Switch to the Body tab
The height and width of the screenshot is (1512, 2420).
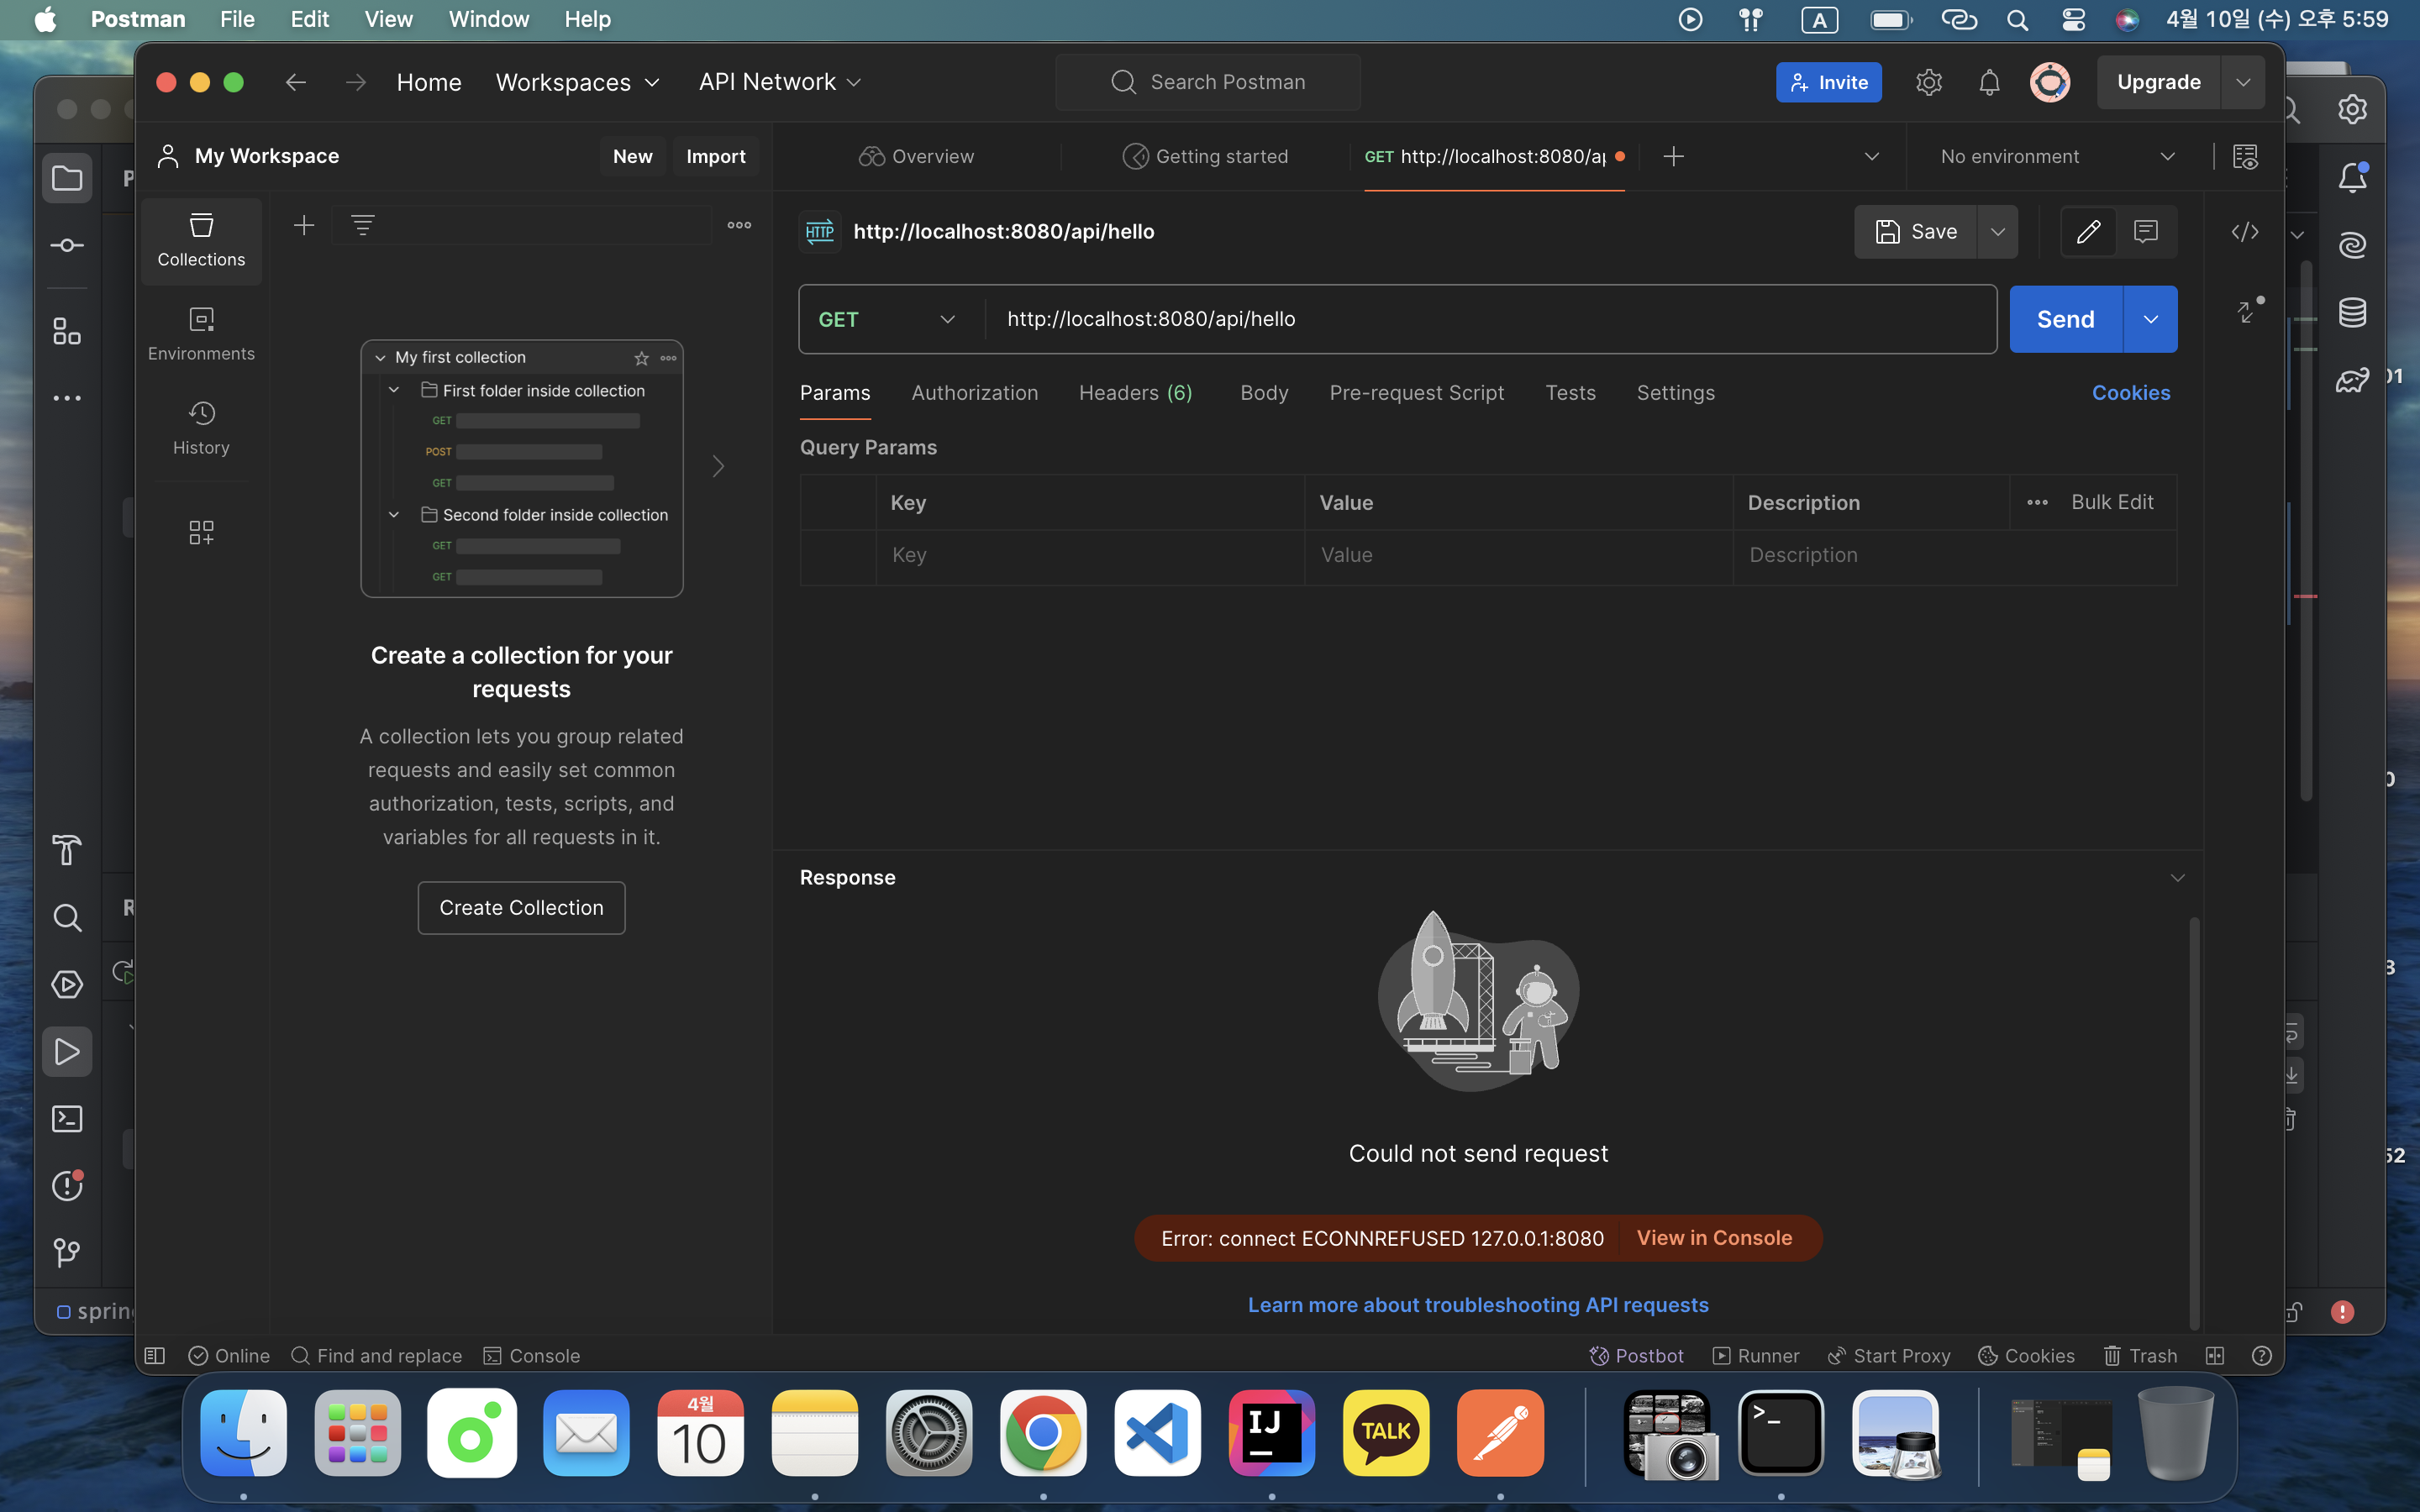coord(1264,393)
